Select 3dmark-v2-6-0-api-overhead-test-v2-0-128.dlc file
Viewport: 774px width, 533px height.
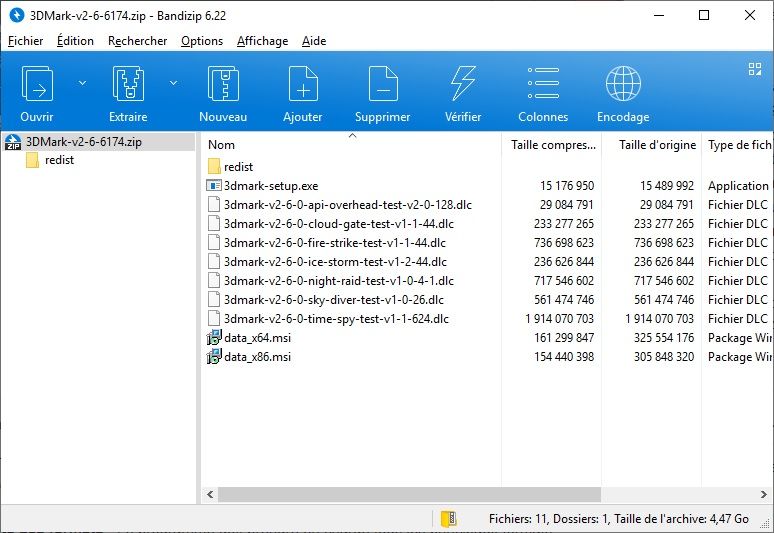[348, 205]
